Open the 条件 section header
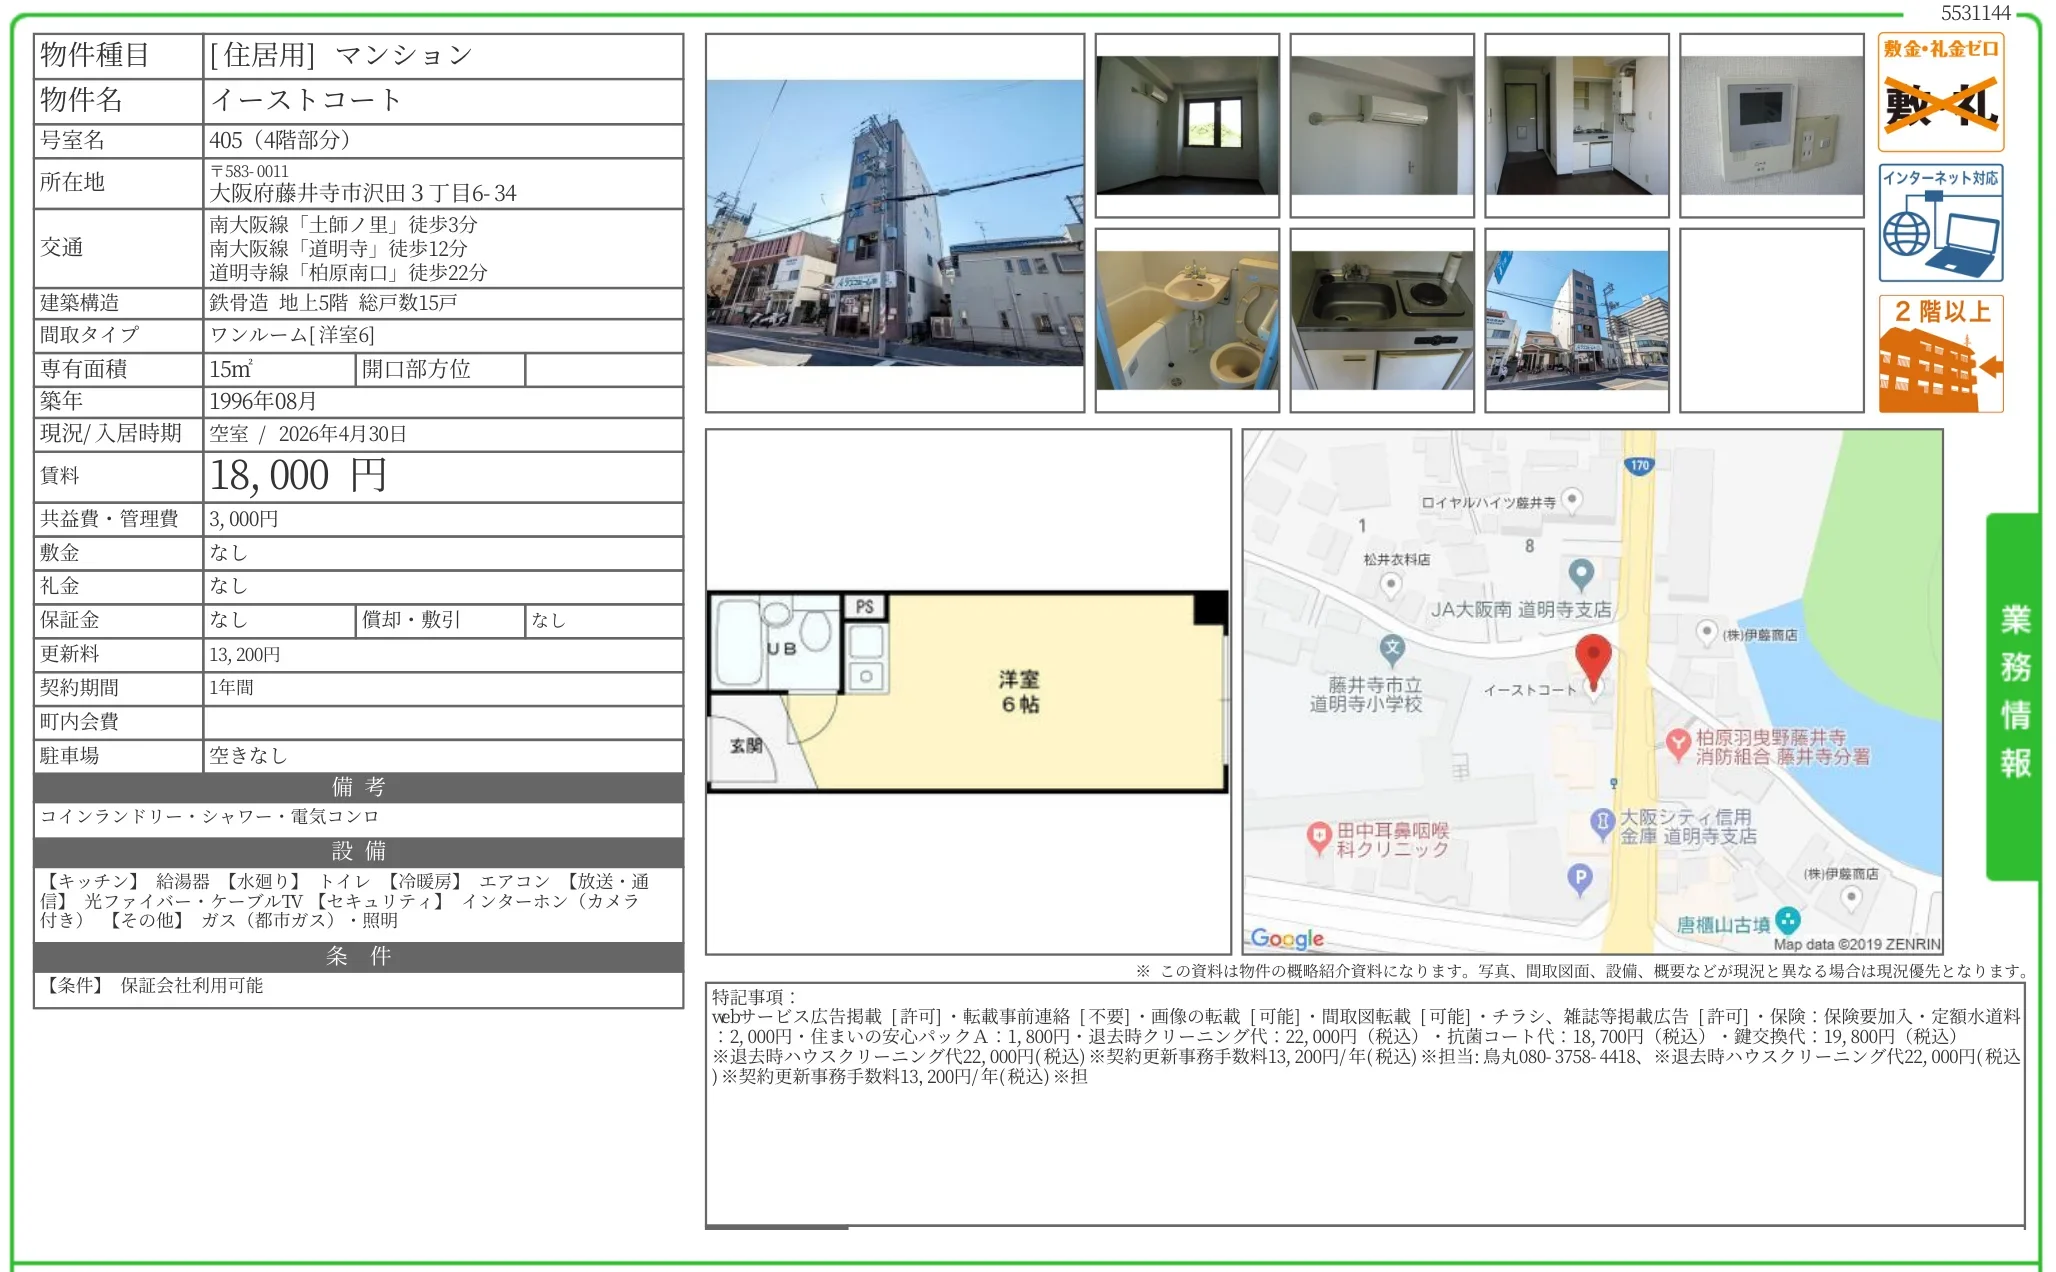This screenshot has height=1272, width=2056. (x=357, y=957)
